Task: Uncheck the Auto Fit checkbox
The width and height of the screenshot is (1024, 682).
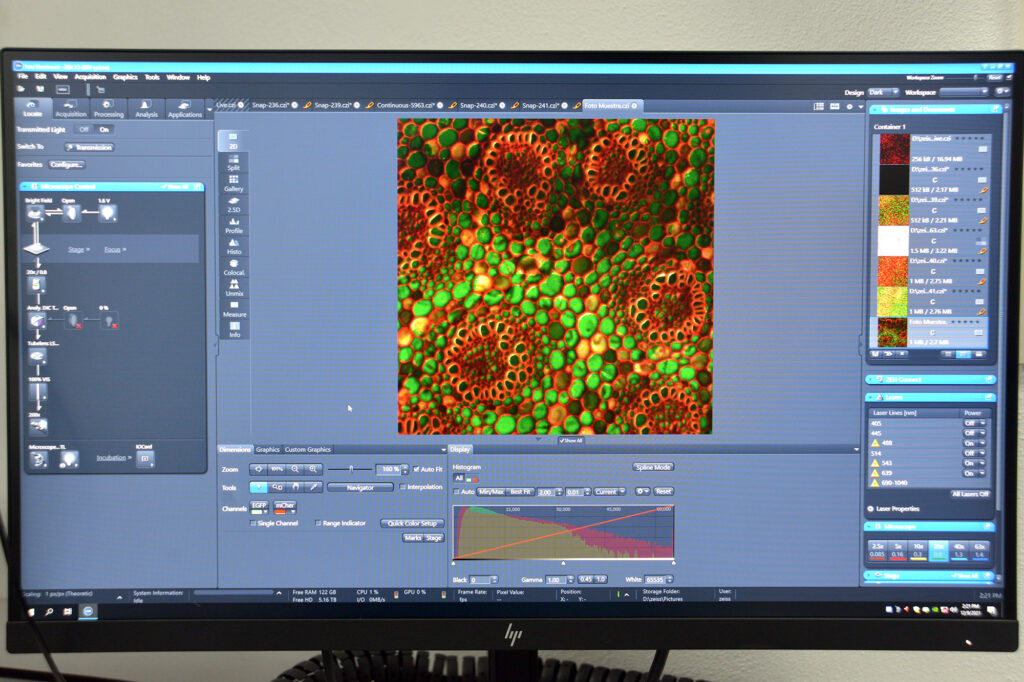Action: pos(417,469)
